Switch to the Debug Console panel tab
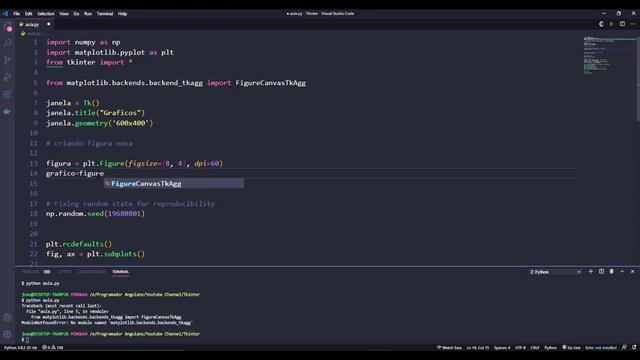Image resolution: width=640 pixels, height=360 pixels. 91,272
